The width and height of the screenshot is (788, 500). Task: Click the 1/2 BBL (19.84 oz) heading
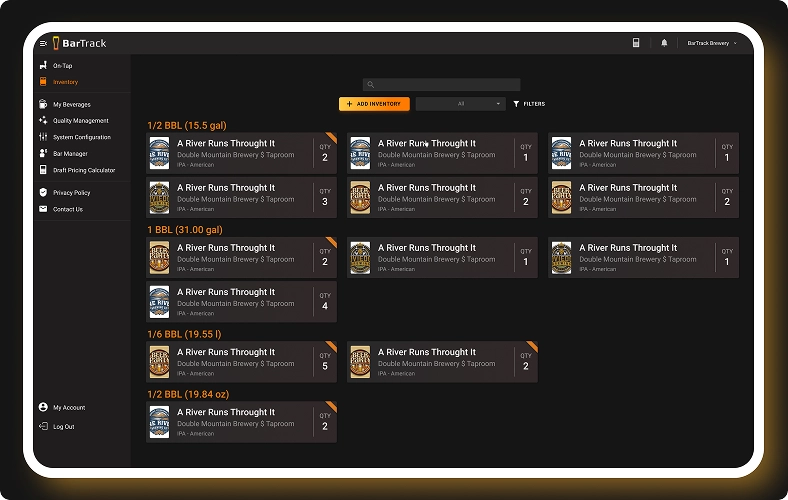[188, 394]
